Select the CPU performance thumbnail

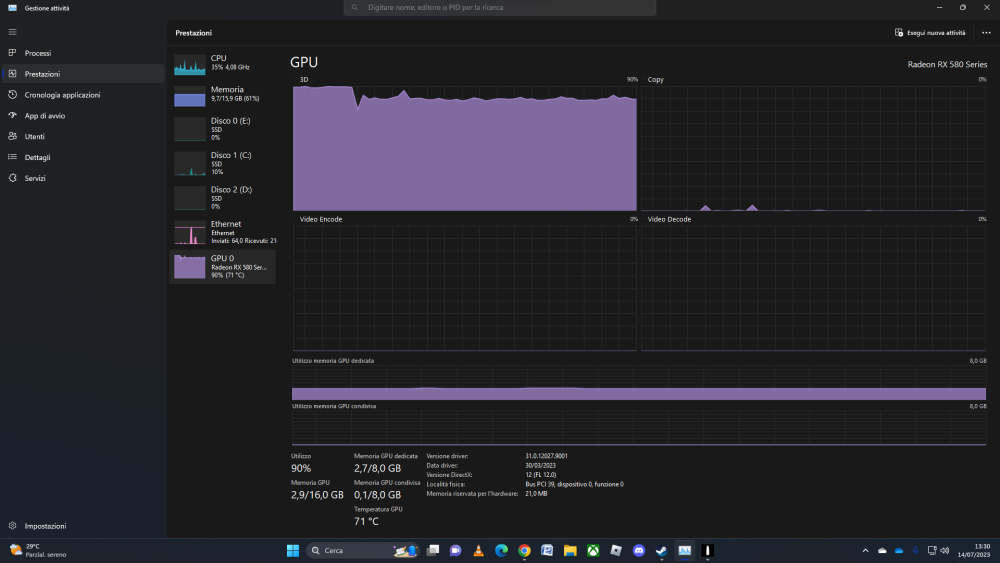(x=223, y=64)
